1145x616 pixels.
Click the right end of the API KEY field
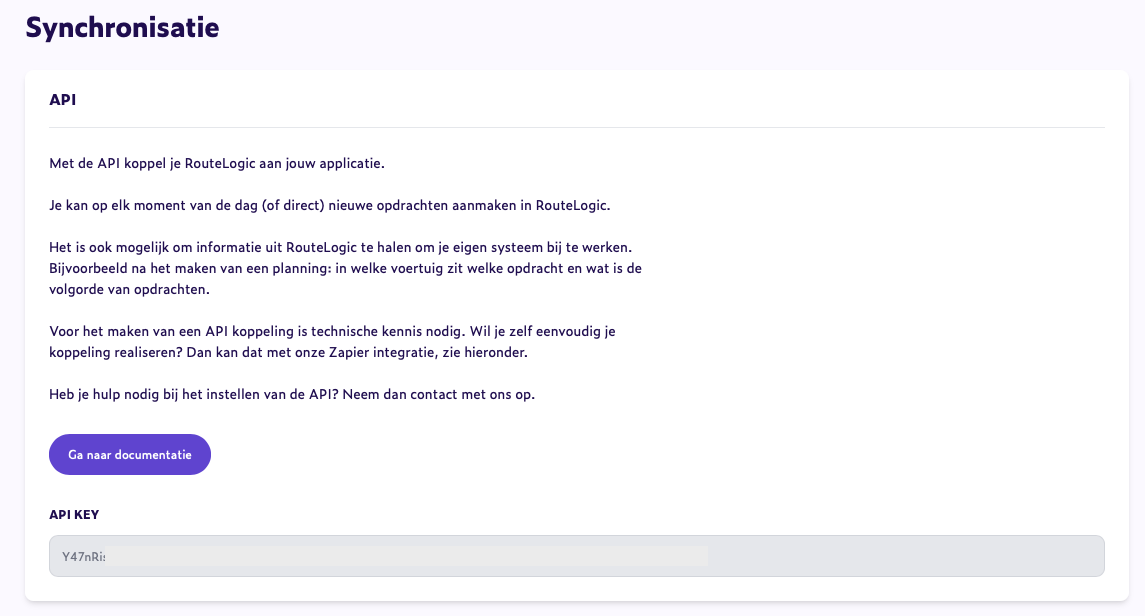click(x=1080, y=555)
